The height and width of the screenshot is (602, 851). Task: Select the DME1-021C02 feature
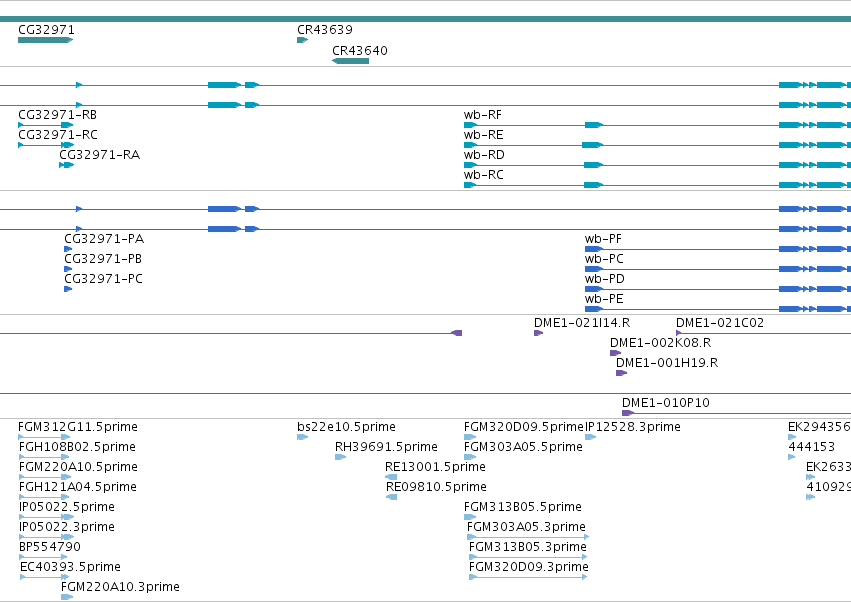(720, 323)
